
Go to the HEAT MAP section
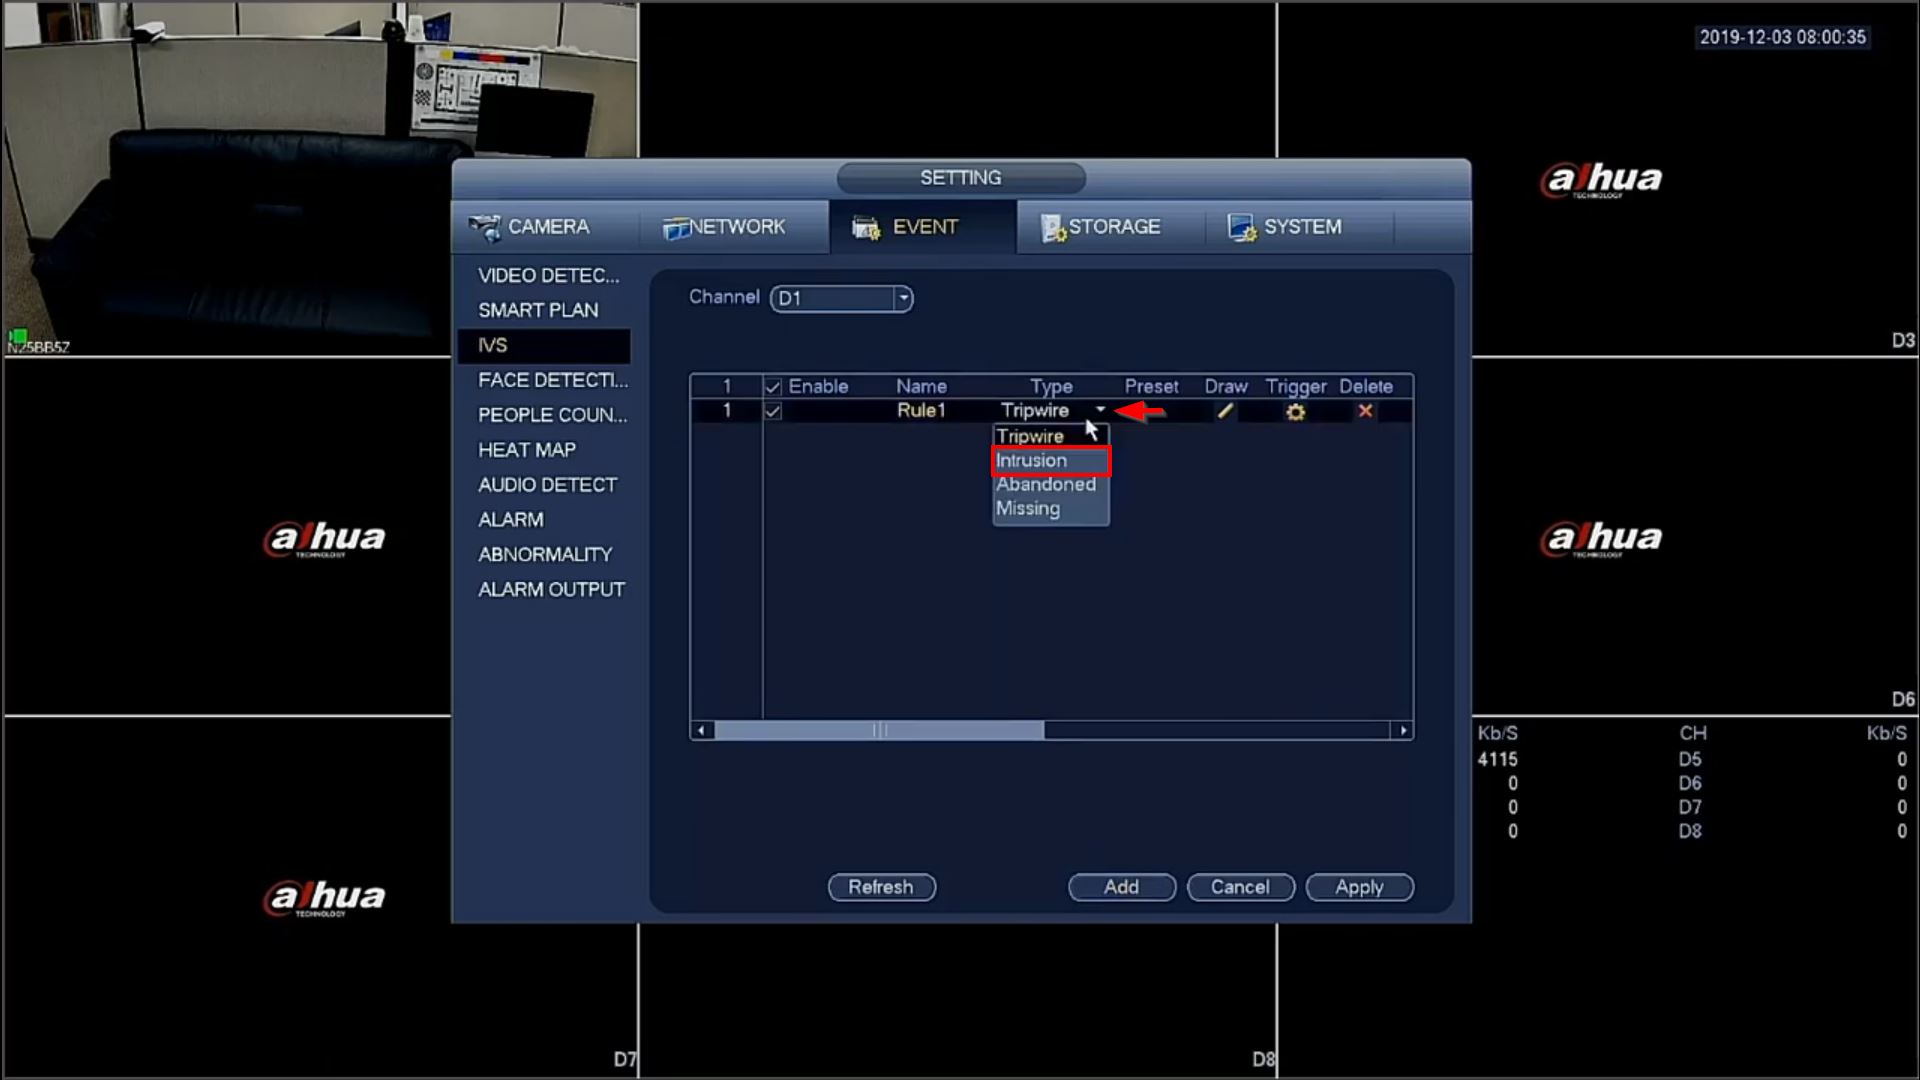click(x=527, y=450)
